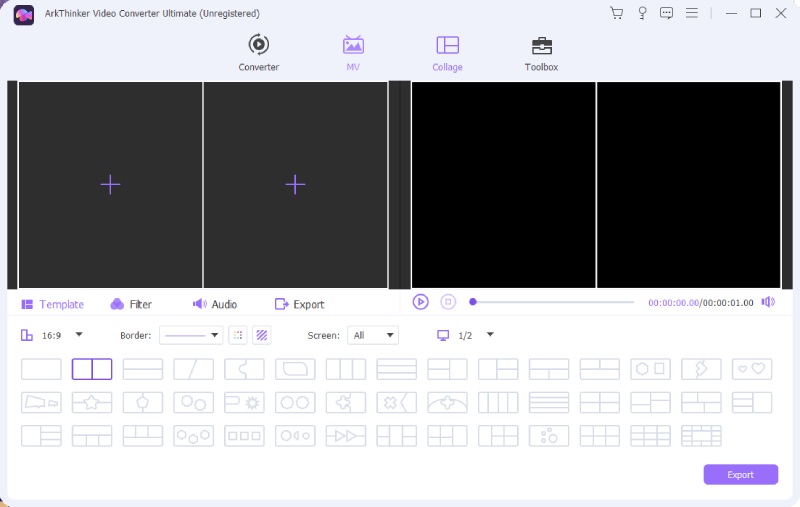Select the cloud arch with cross template
This screenshot has height=507, width=800.
(x=447, y=402)
